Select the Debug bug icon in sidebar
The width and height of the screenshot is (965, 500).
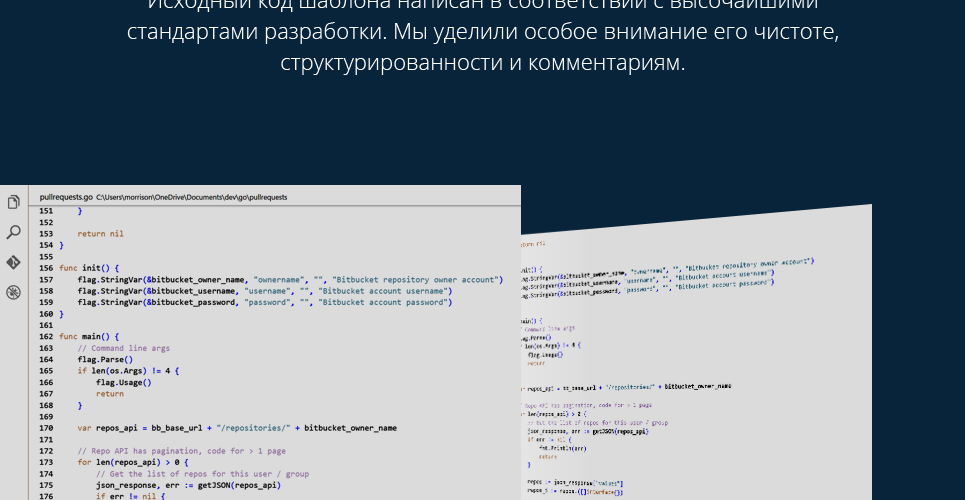(x=13, y=292)
